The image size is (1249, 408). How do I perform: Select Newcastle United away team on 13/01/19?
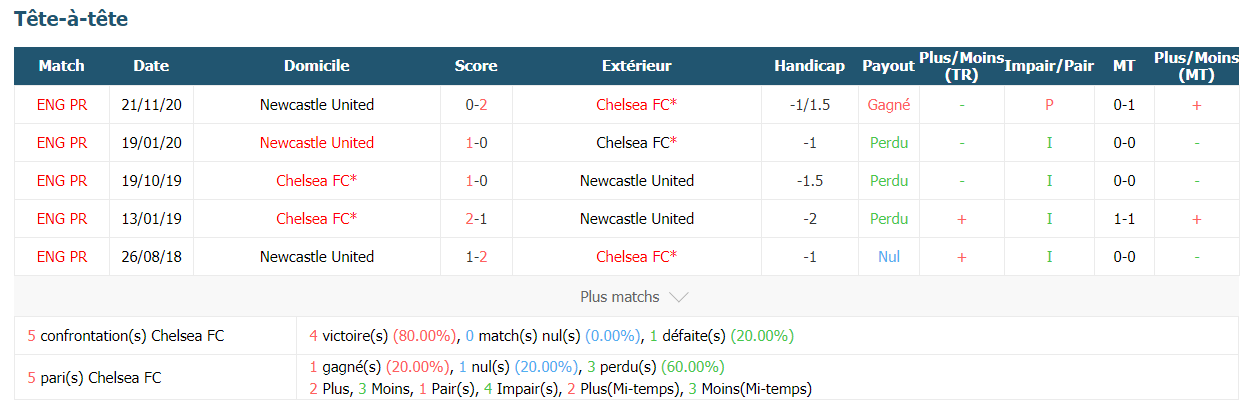637,218
